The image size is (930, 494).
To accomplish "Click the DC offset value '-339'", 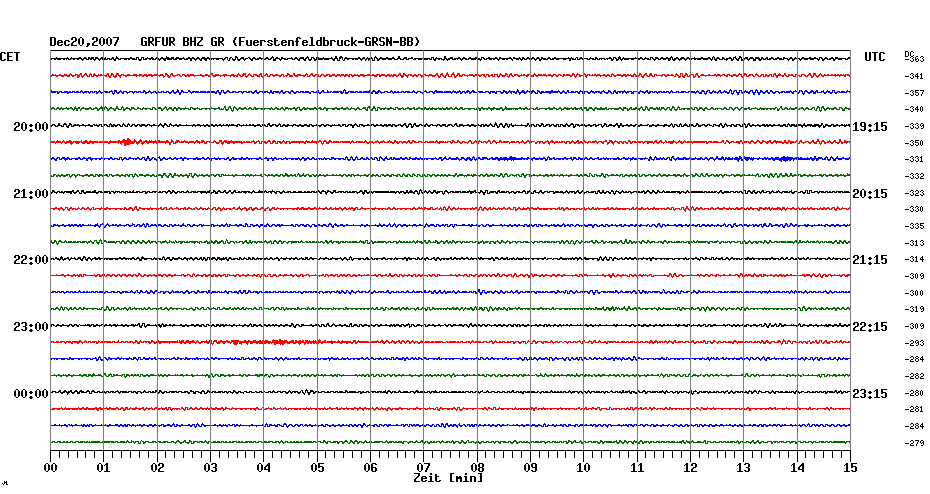I will [914, 126].
